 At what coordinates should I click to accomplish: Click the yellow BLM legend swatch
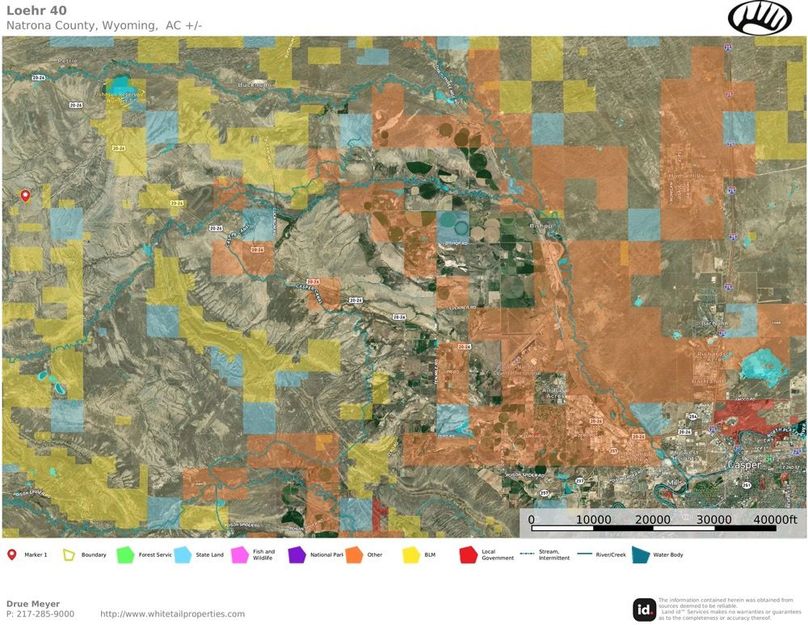pyautogui.click(x=410, y=554)
